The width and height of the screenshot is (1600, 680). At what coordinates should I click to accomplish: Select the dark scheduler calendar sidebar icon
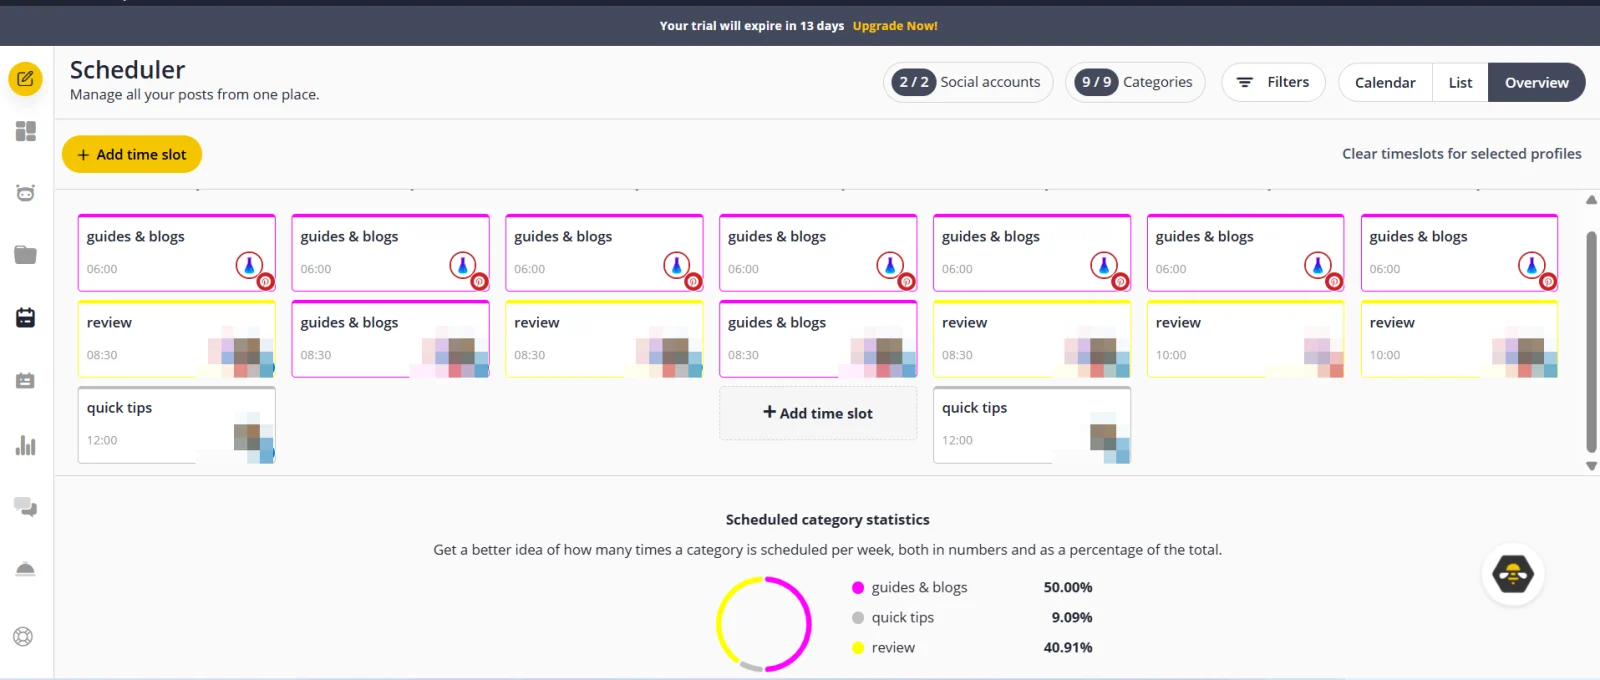pos(26,317)
